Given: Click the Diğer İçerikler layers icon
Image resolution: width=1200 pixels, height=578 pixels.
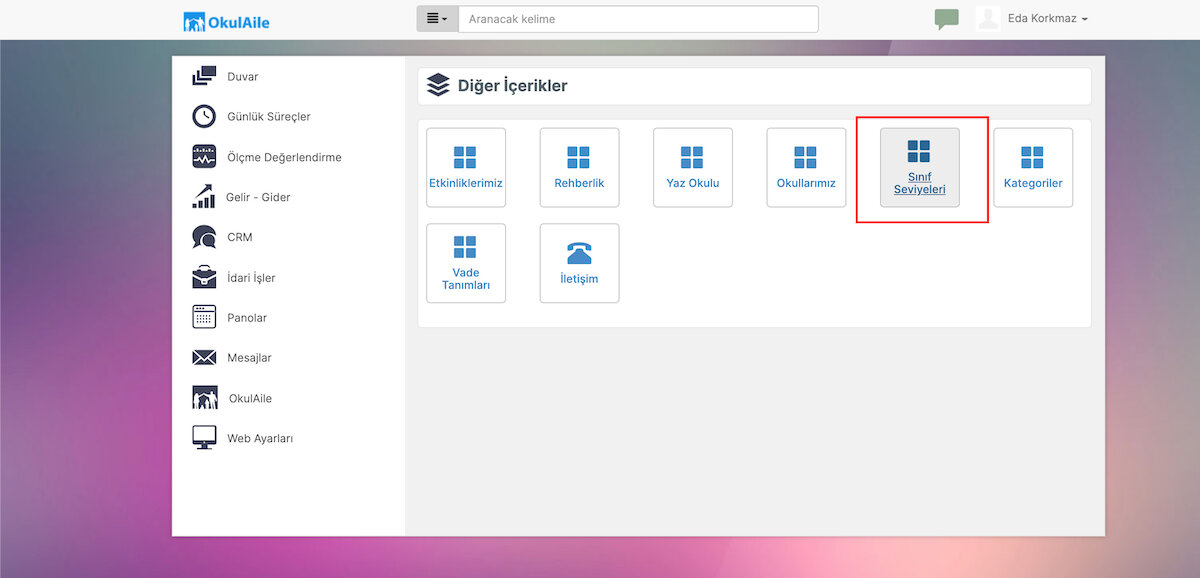Looking at the screenshot, I should 438,85.
